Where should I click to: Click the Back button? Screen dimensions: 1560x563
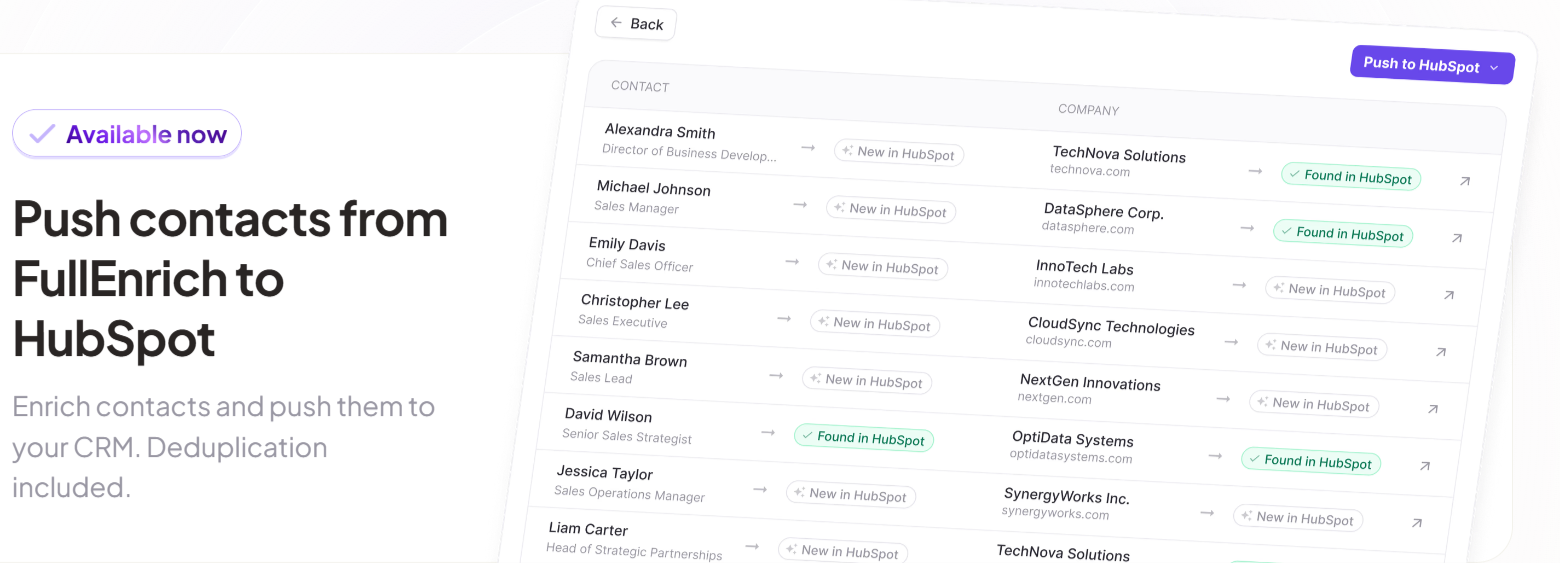636,24
